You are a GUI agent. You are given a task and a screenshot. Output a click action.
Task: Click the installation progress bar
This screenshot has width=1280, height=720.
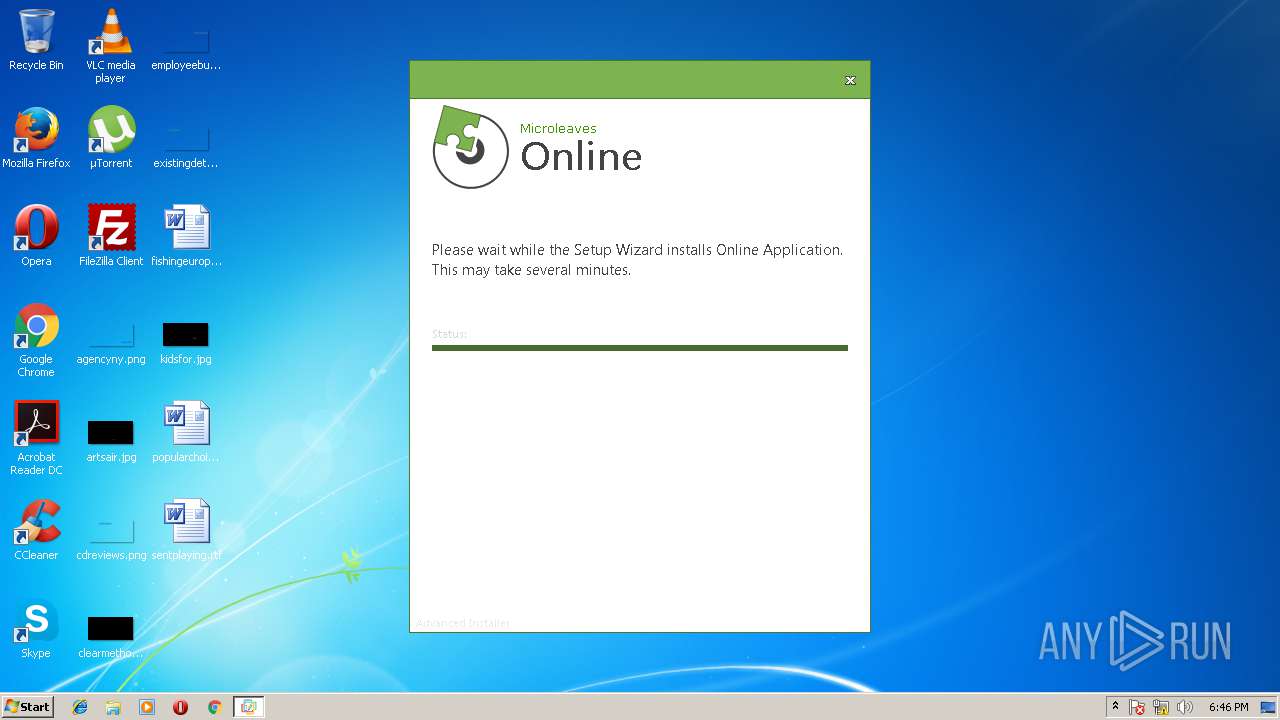(640, 348)
